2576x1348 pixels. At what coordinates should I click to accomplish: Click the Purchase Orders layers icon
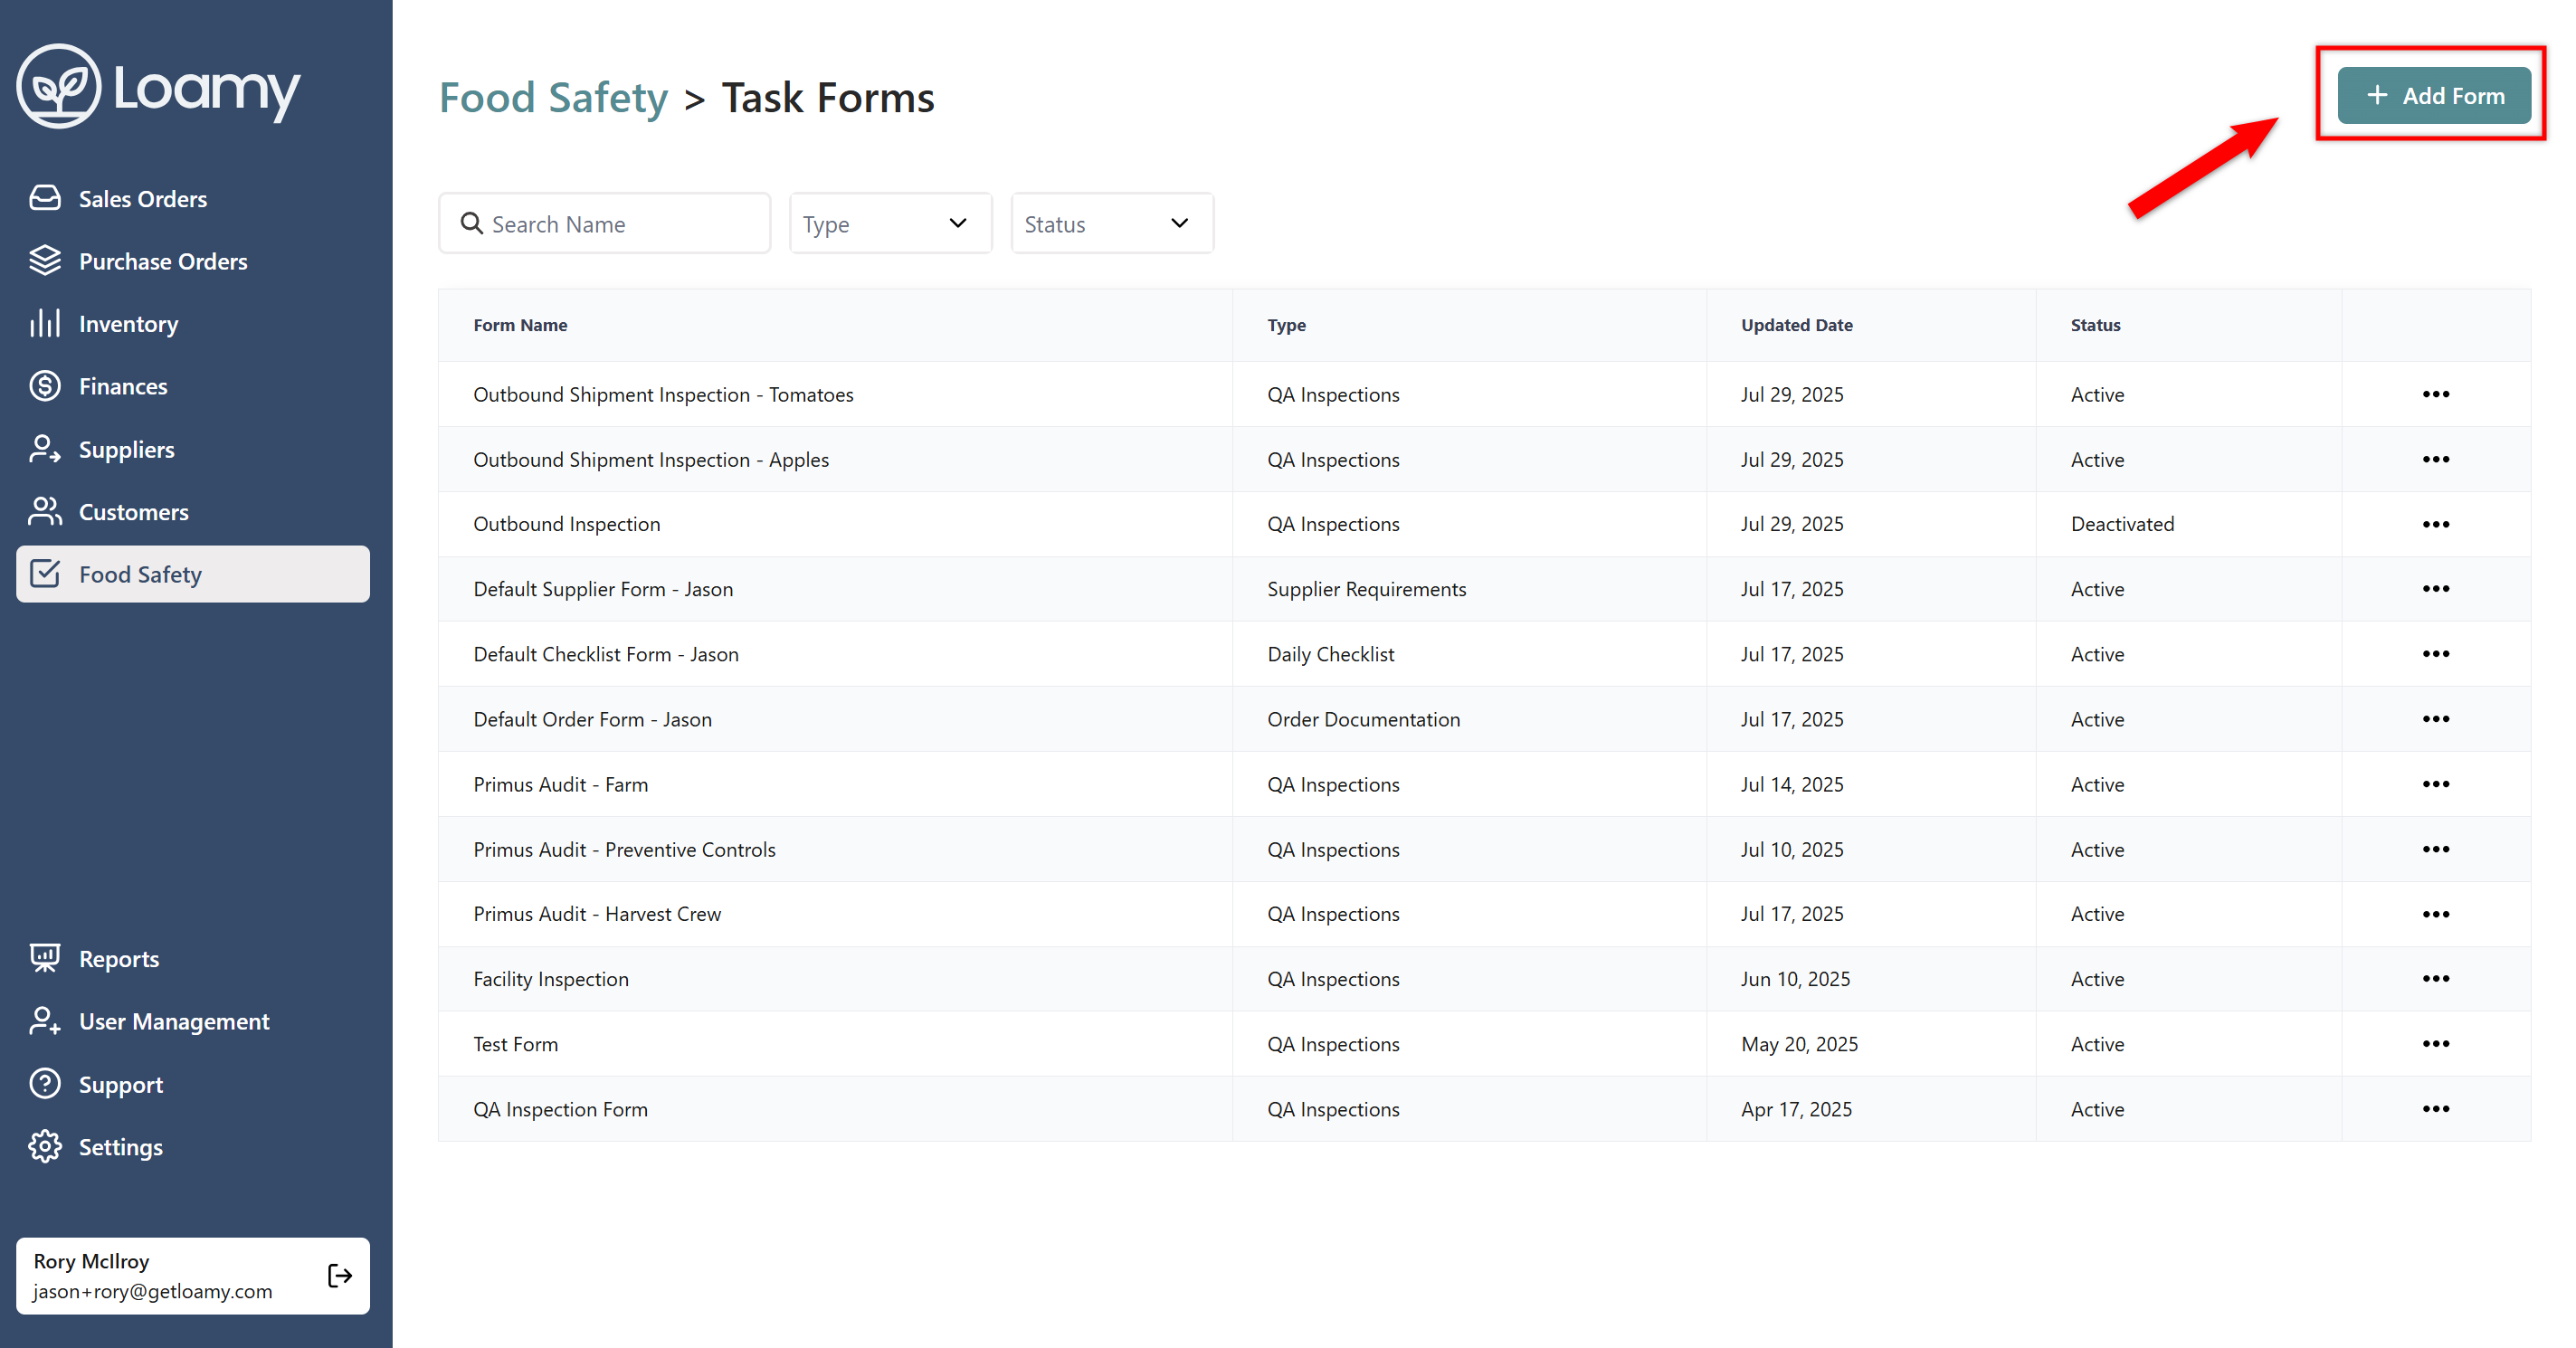tap(45, 260)
